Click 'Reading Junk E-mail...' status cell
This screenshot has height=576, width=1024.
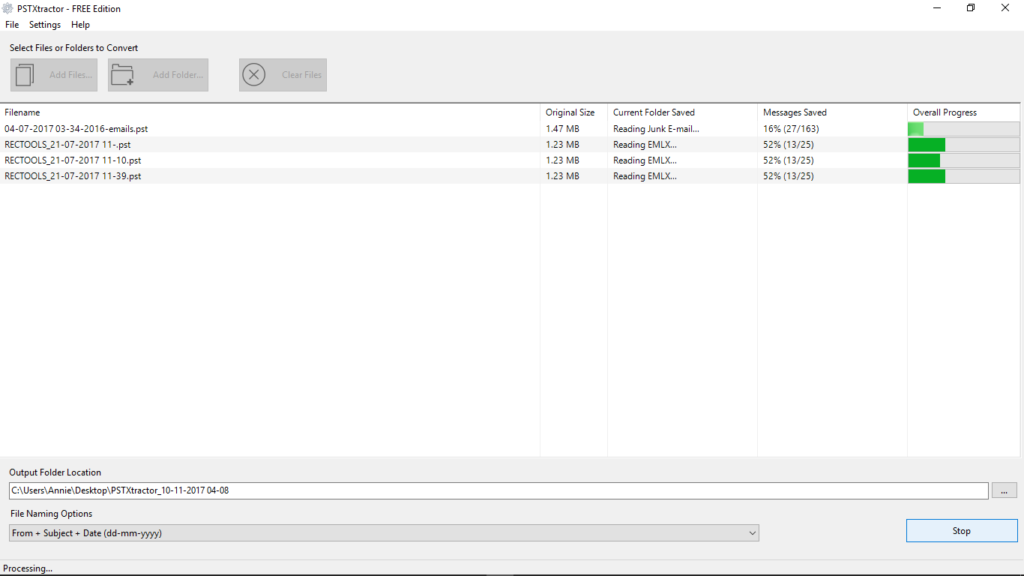coord(656,129)
